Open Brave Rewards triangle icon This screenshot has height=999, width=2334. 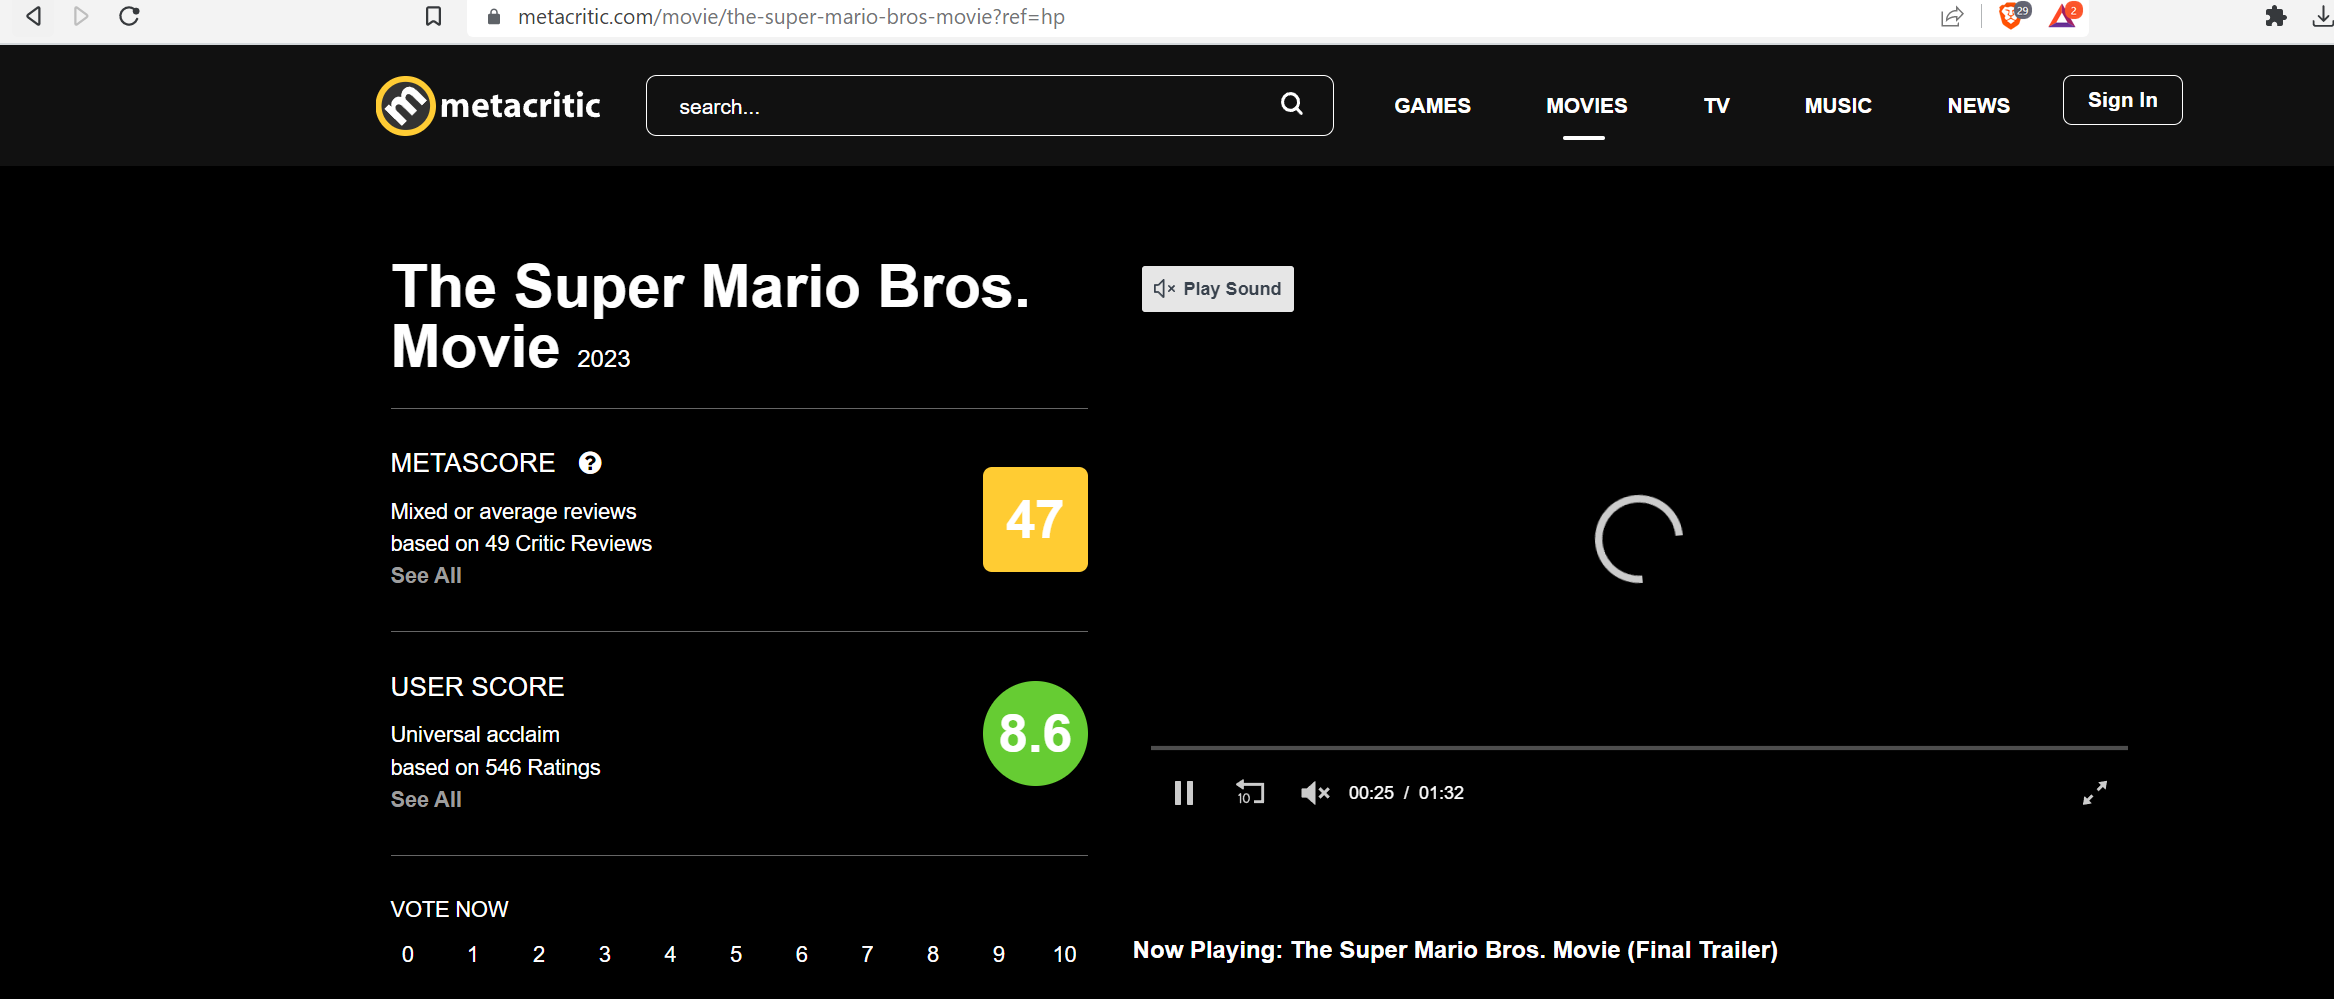click(2063, 15)
